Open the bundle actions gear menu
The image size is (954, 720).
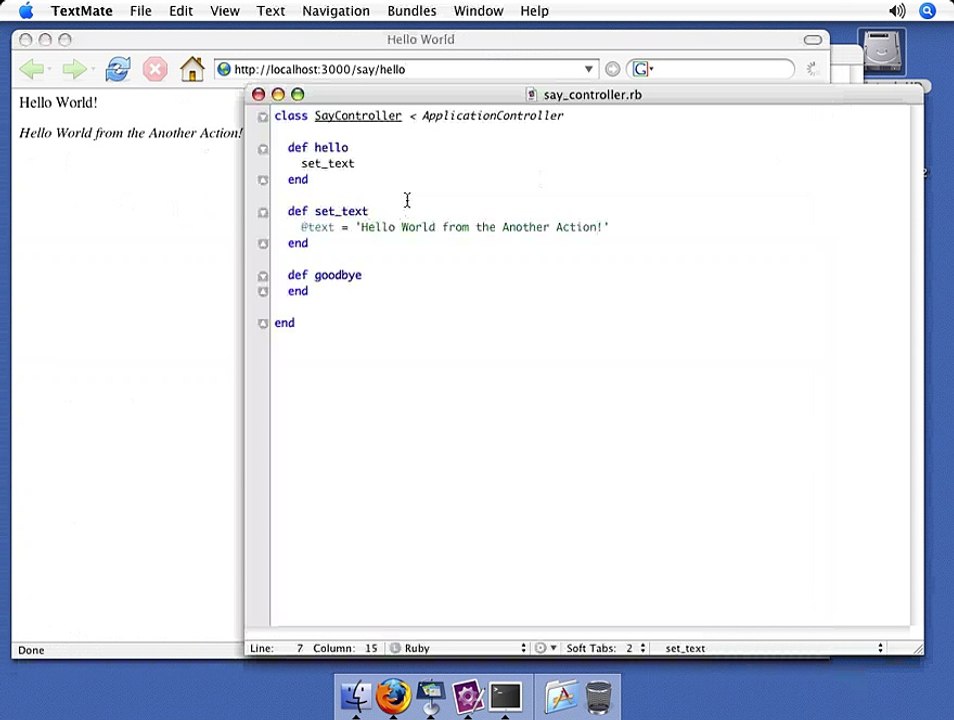[545, 648]
